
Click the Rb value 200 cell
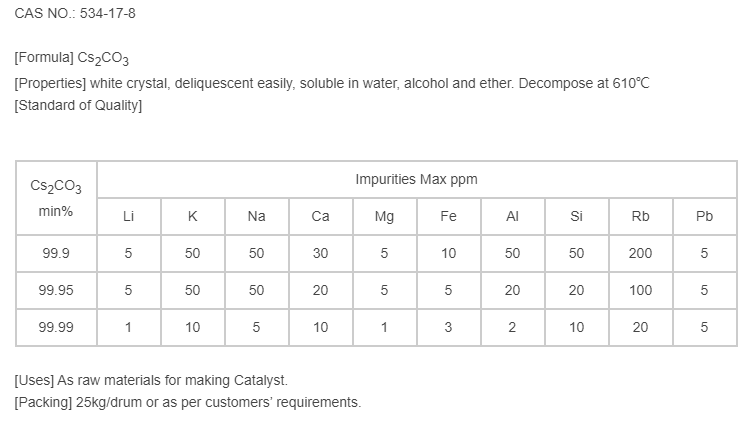[x=640, y=254]
